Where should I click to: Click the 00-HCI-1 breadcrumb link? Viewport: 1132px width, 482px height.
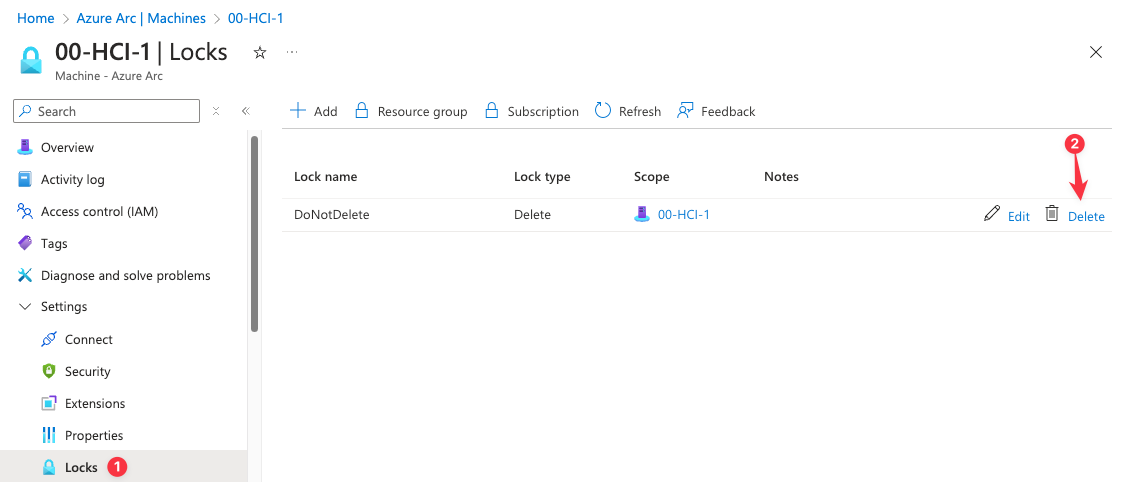[256, 18]
